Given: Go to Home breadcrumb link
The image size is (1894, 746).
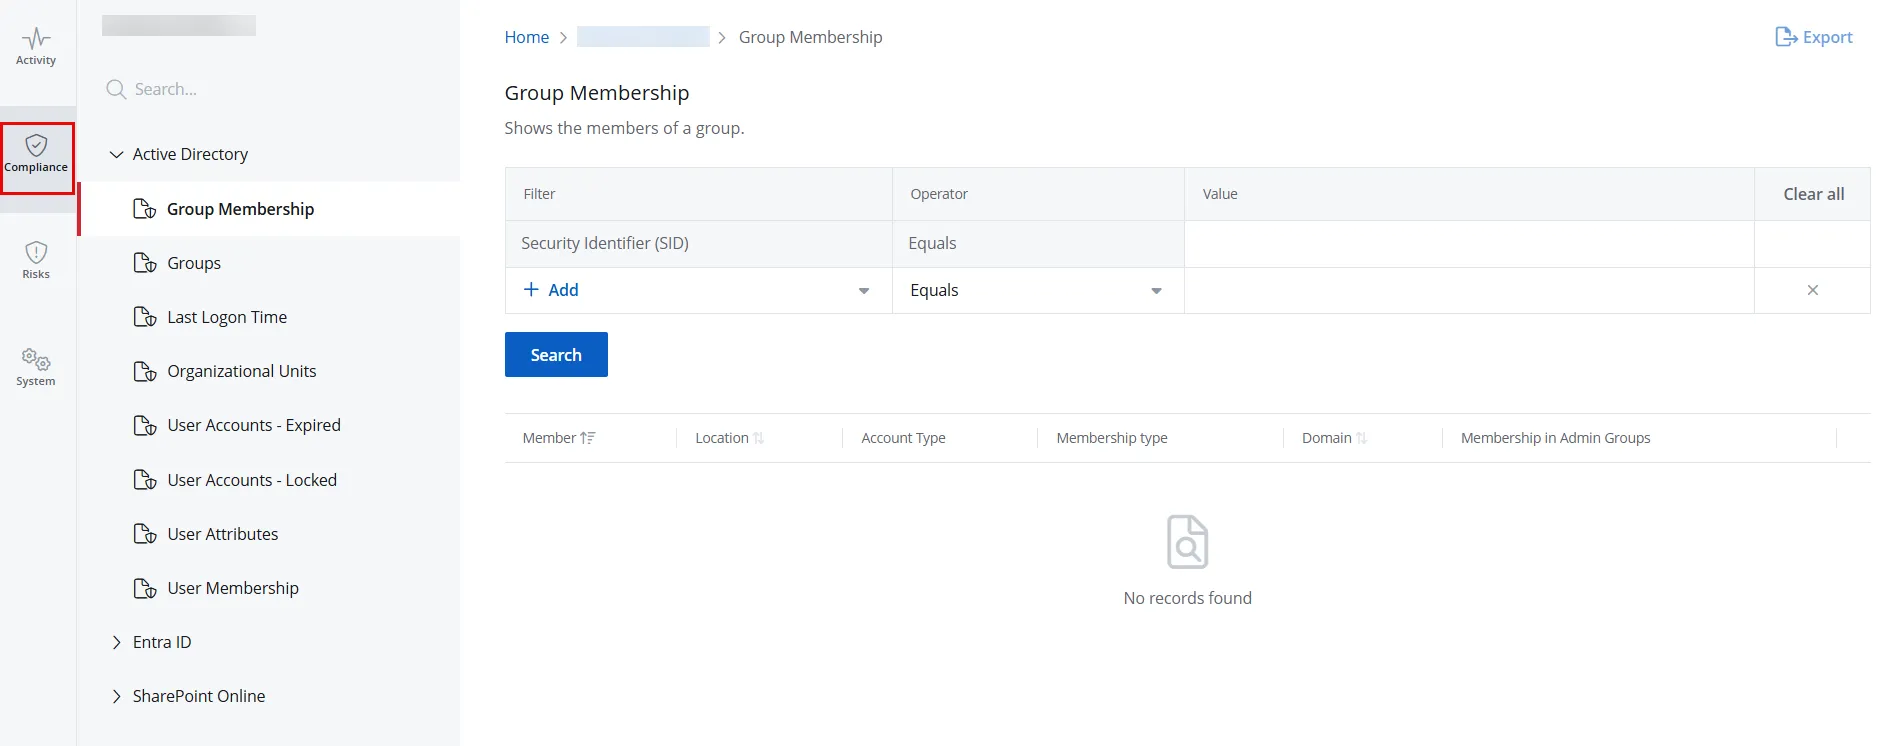Looking at the screenshot, I should point(527,37).
